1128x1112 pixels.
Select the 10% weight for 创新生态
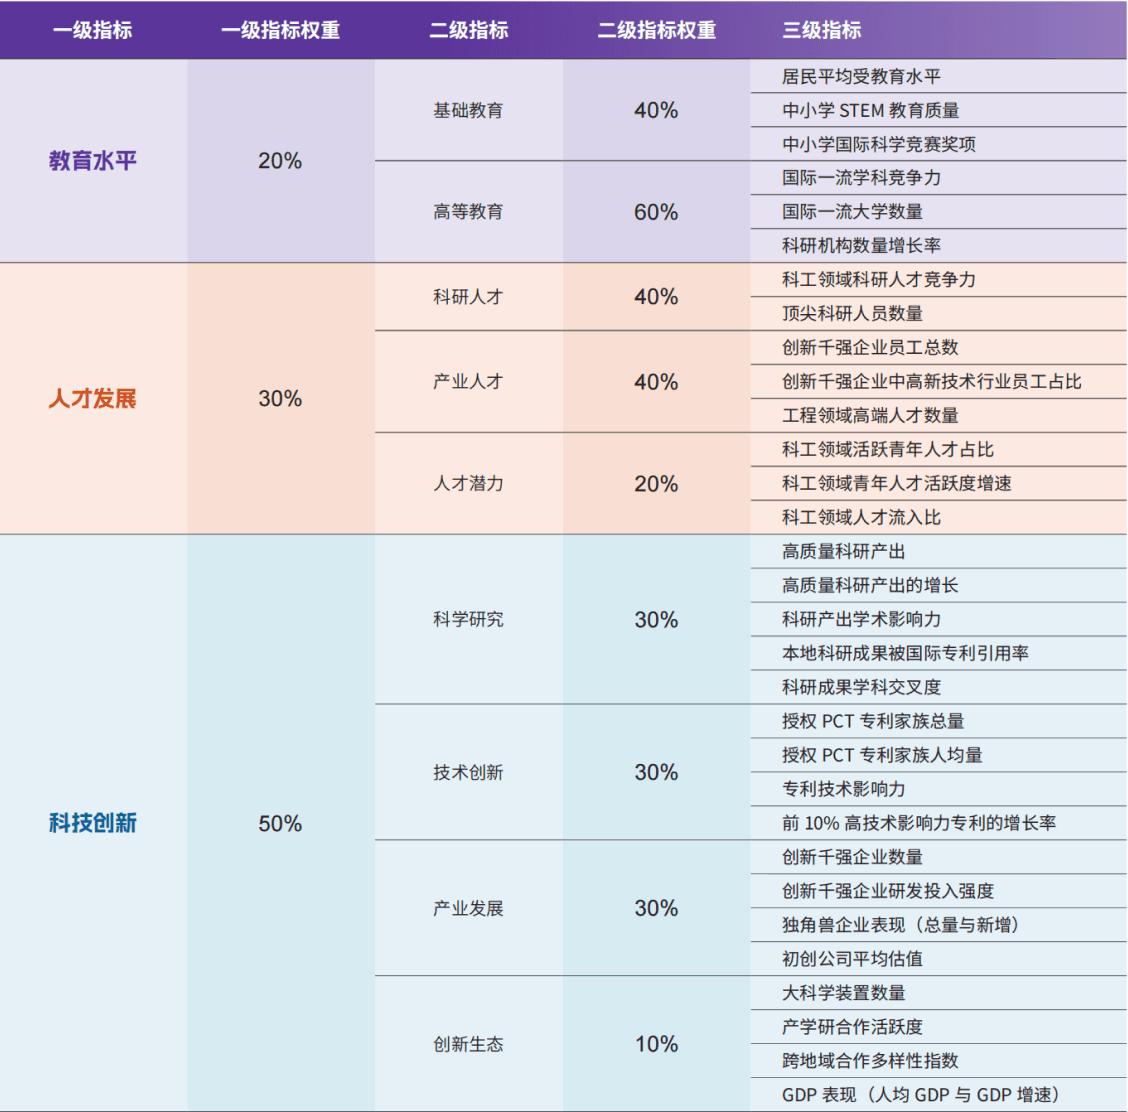(x=656, y=1044)
